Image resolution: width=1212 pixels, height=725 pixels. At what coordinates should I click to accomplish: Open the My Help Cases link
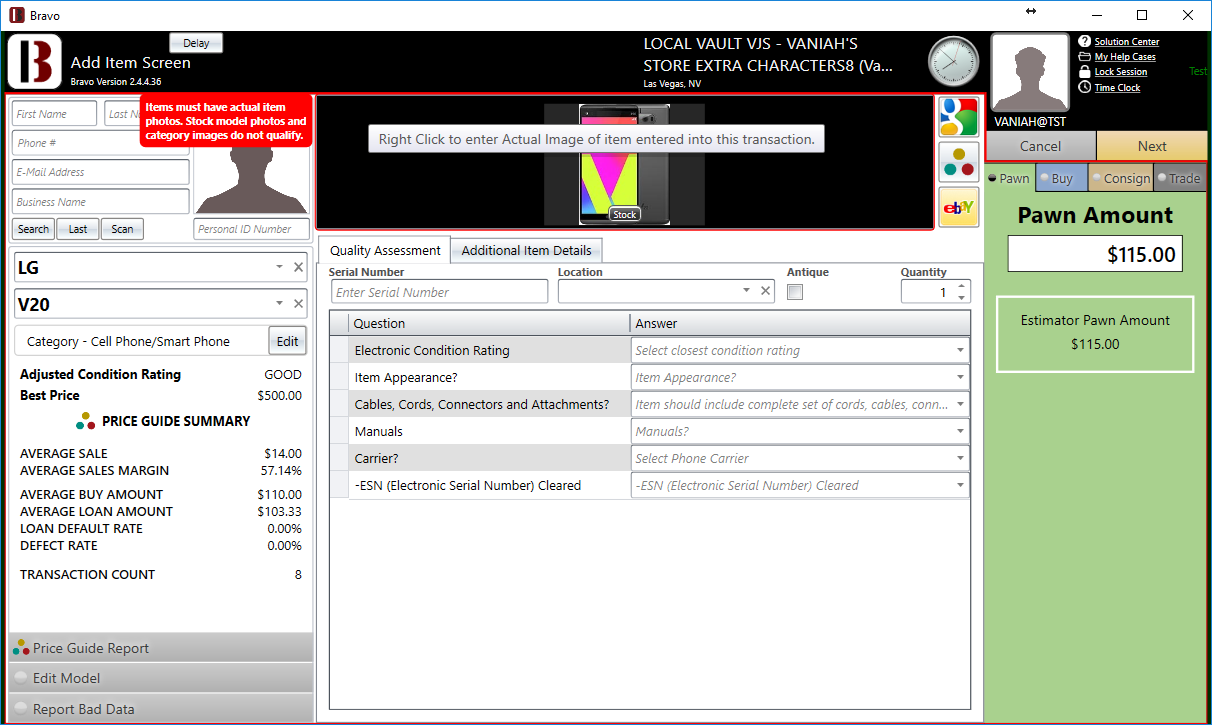click(1125, 57)
